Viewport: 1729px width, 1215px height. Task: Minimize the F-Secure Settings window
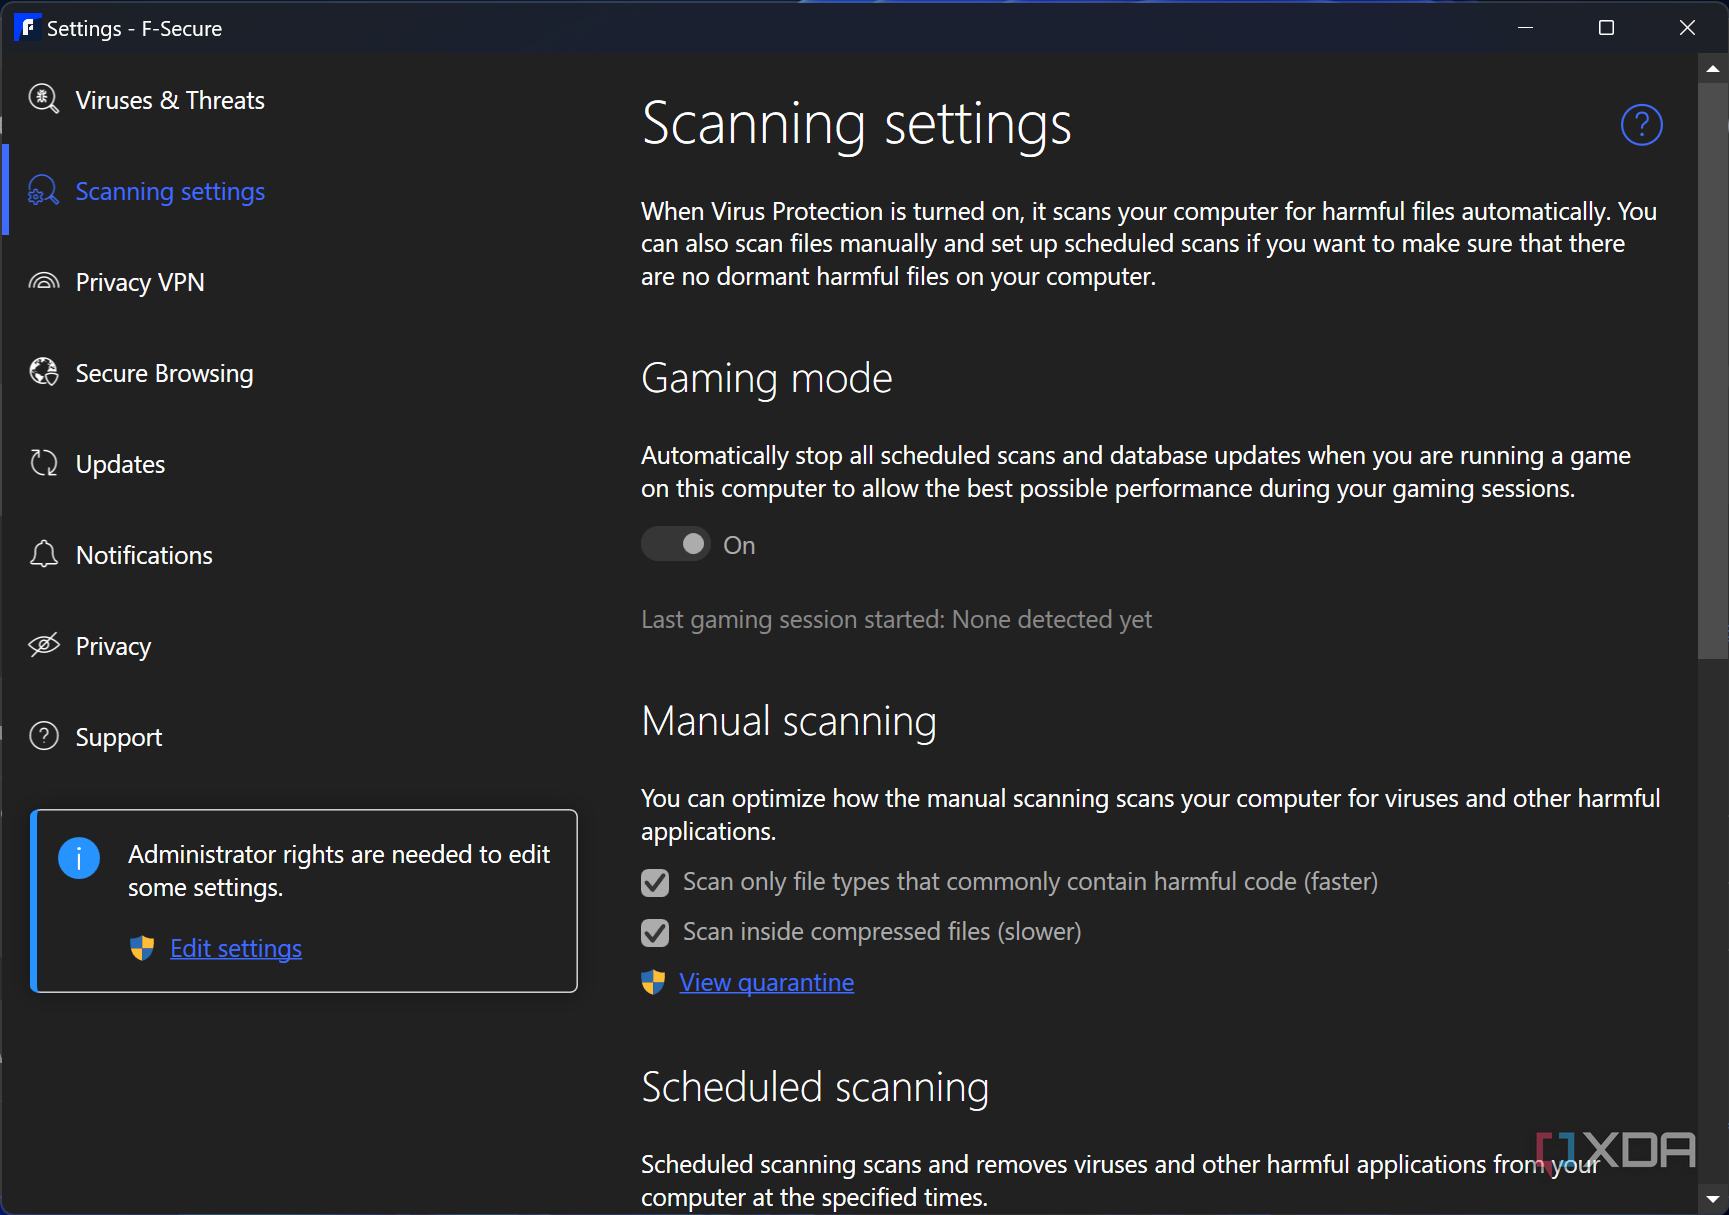[x=1525, y=28]
